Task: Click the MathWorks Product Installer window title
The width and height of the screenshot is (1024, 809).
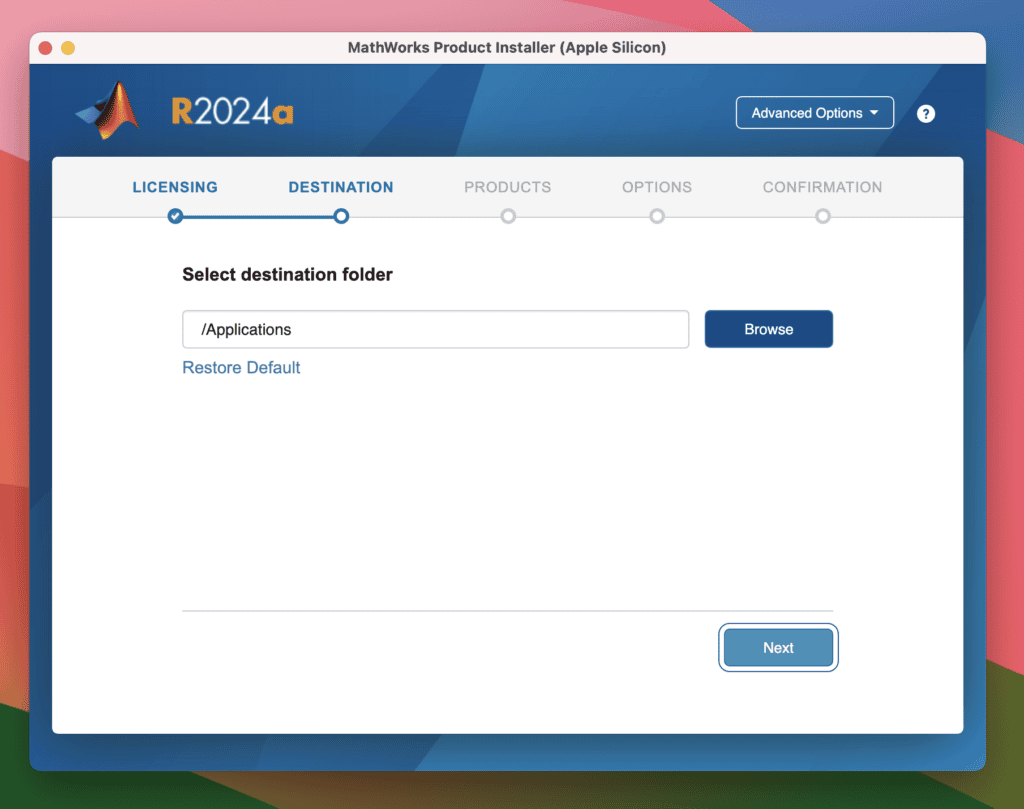Action: point(507,48)
